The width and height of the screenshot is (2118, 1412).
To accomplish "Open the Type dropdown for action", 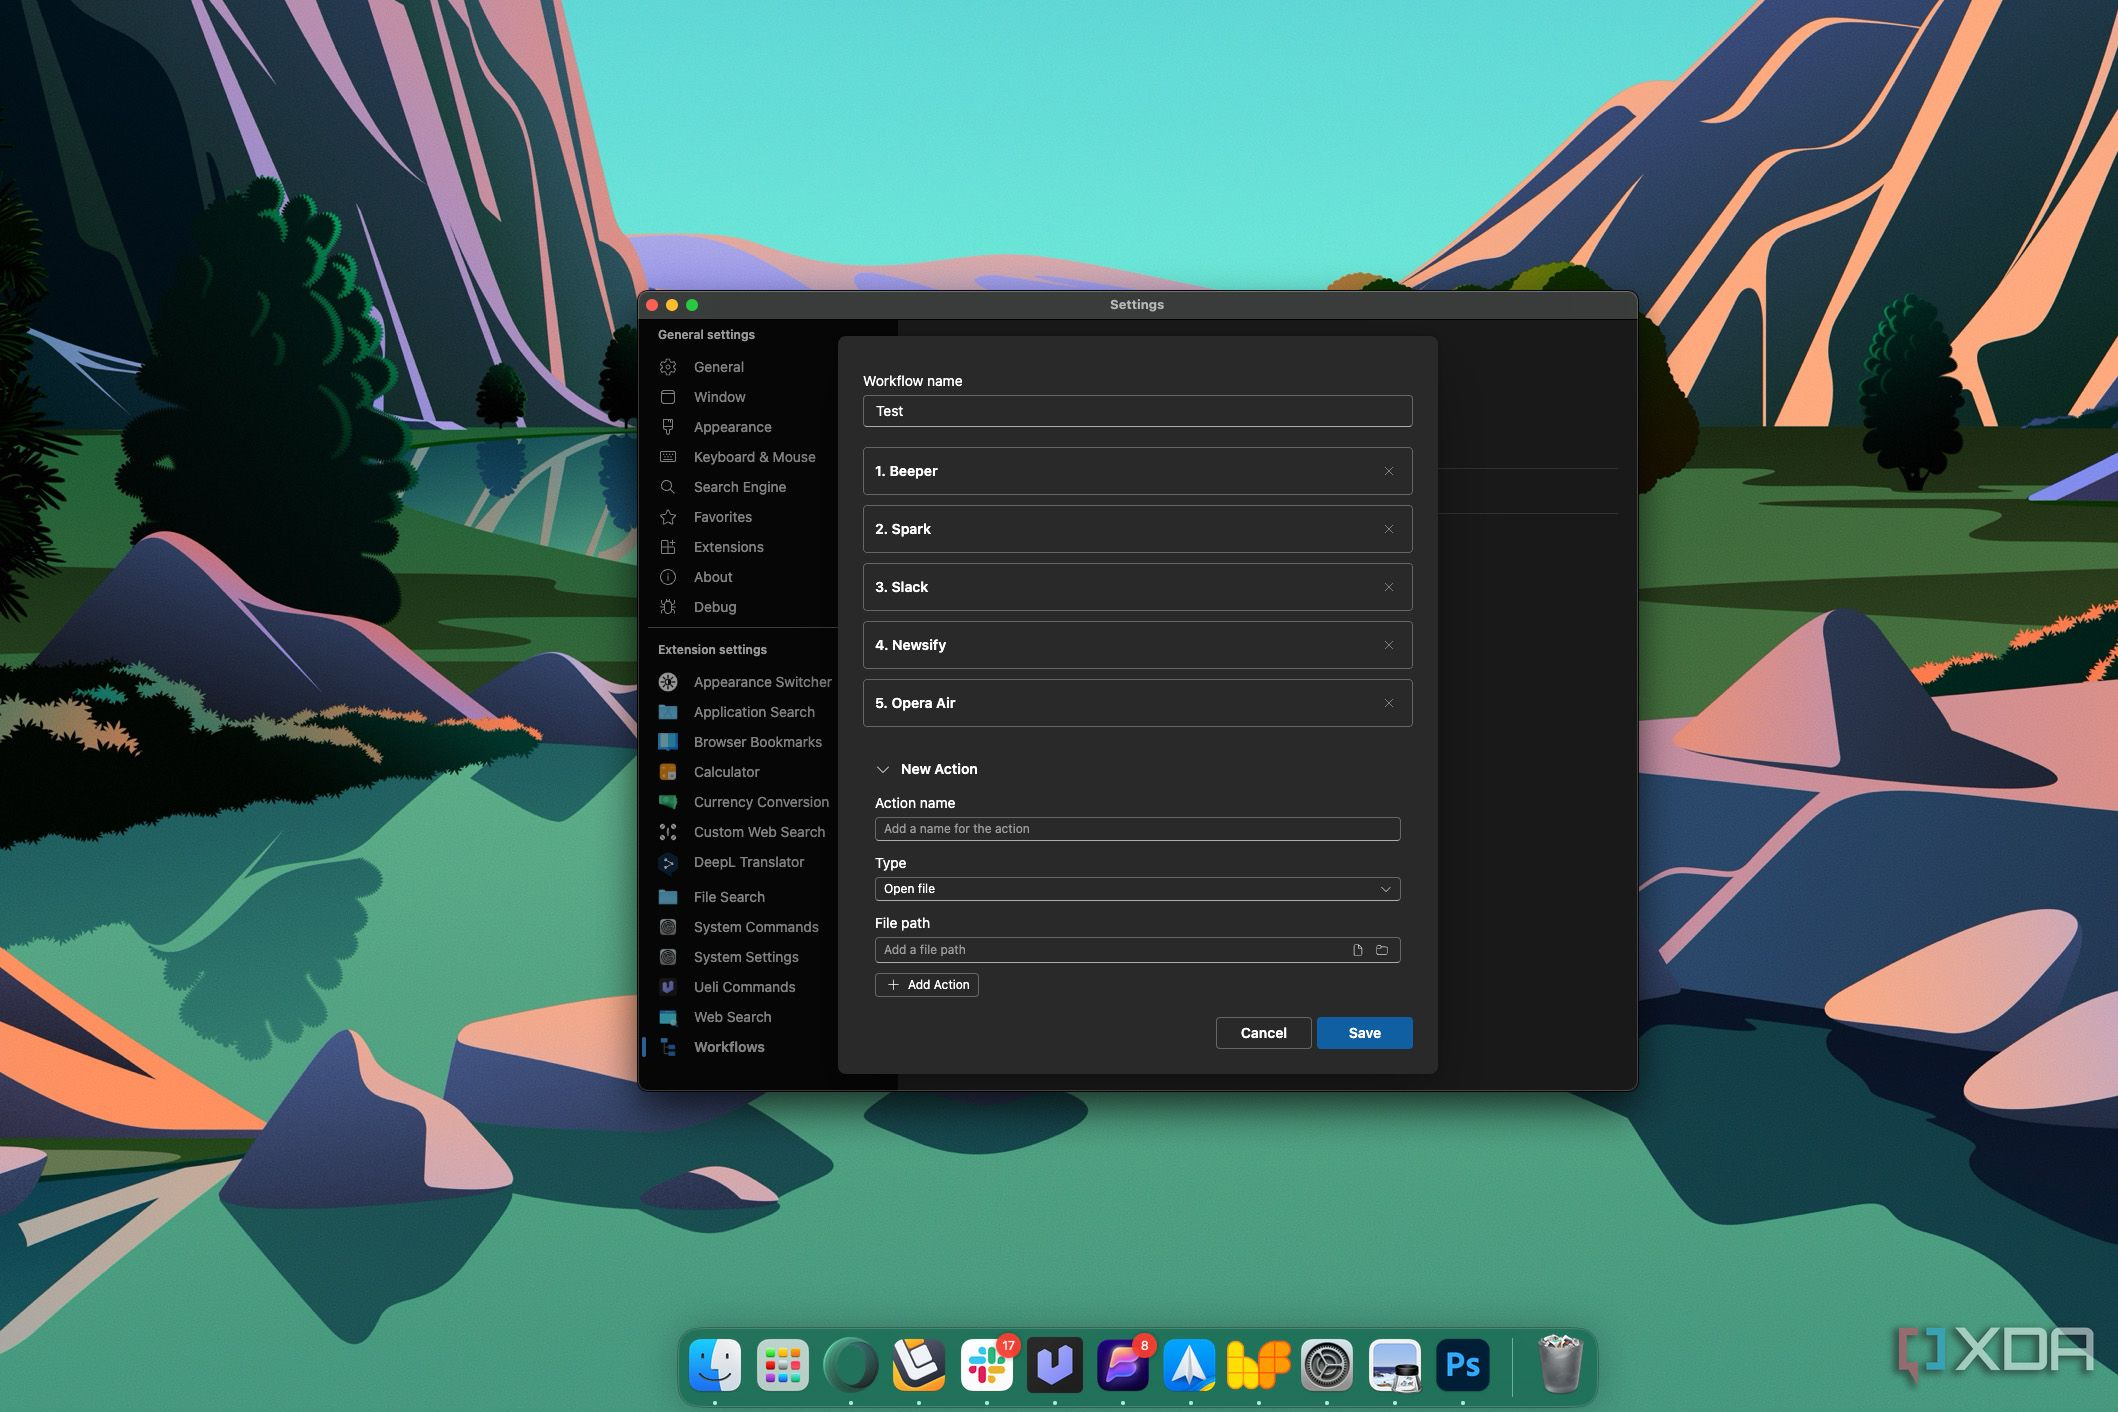I will (1135, 887).
